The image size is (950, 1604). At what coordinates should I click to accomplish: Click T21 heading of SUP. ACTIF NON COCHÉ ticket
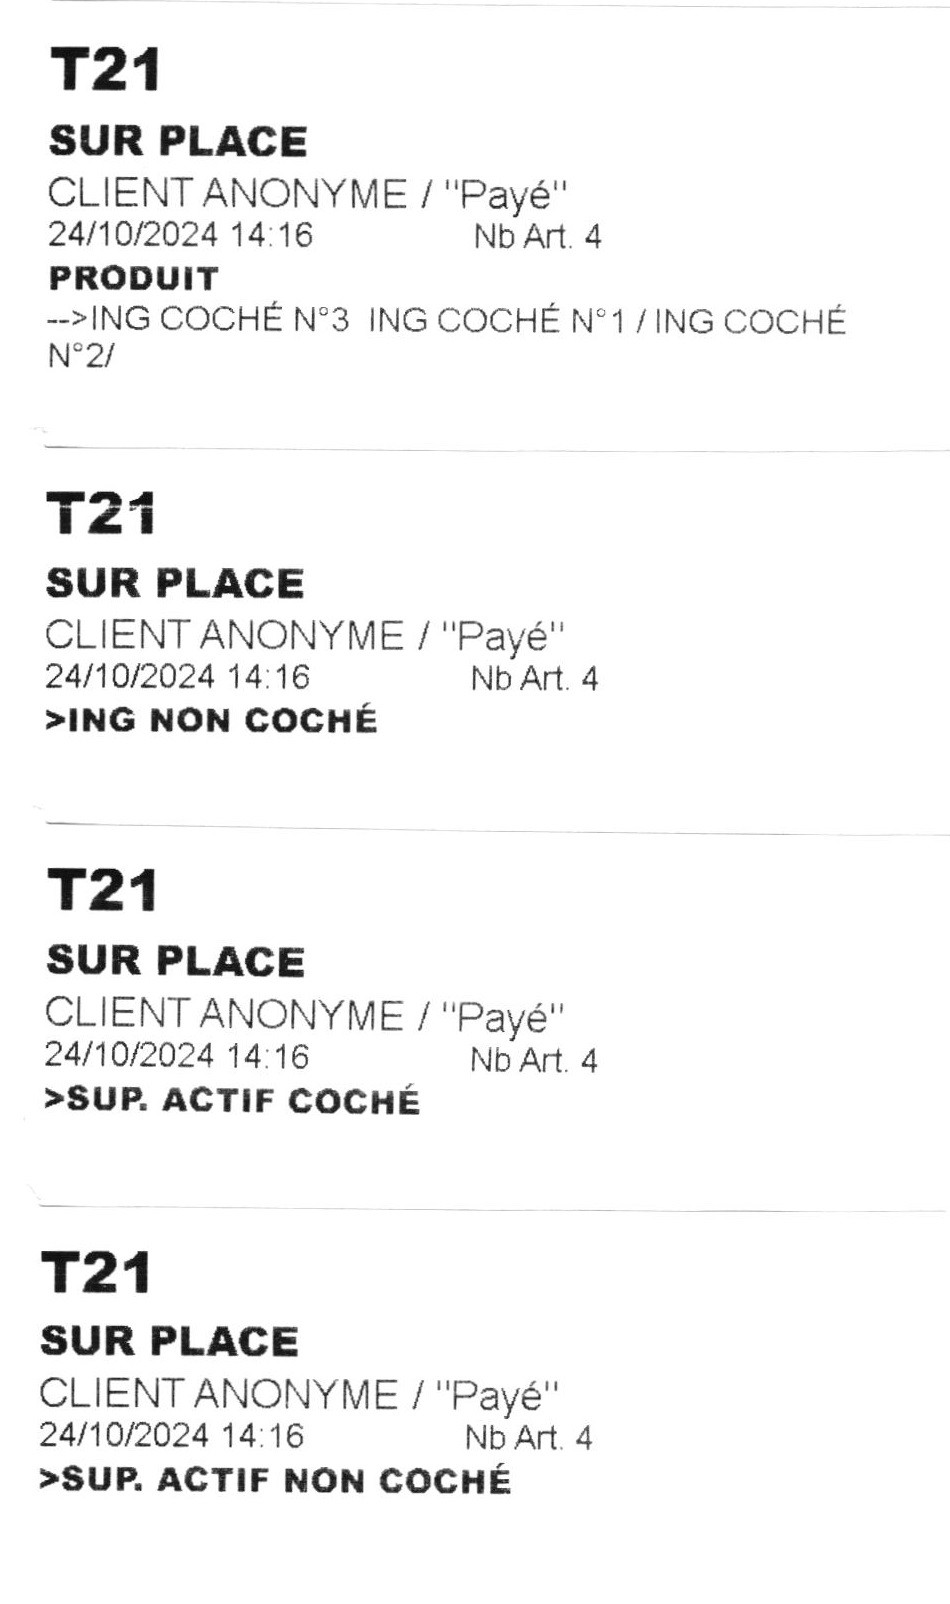(97, 1272)
